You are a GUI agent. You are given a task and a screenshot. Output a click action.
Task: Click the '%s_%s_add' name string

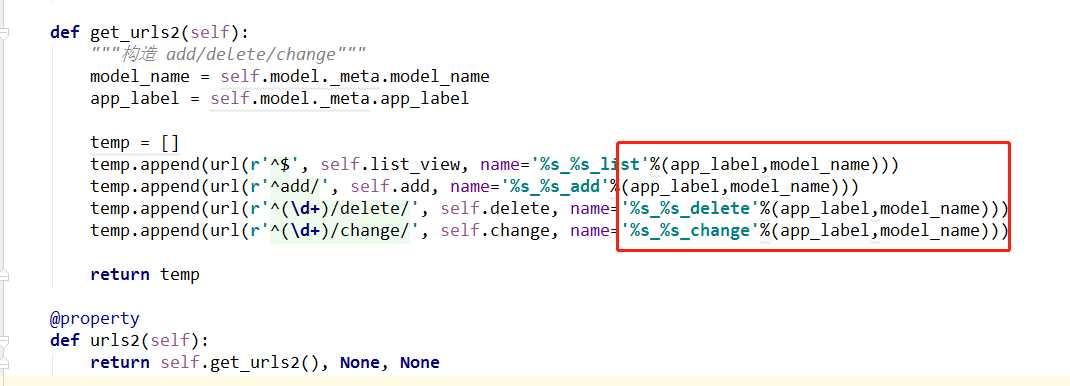pyautogui.click(x=560, y=186)
